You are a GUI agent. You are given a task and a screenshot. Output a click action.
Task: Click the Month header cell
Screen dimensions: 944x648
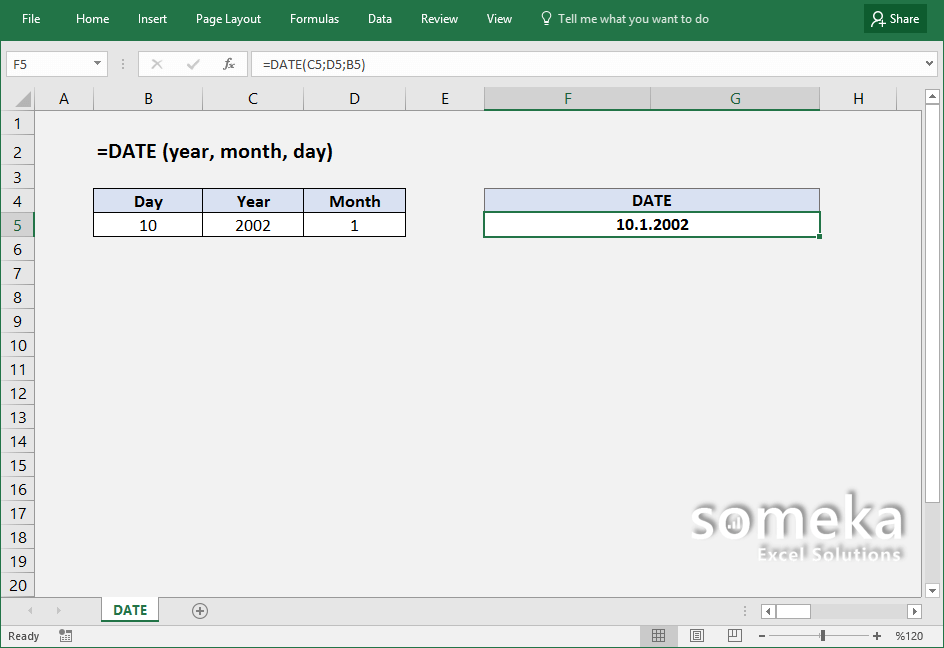(355, 201)
